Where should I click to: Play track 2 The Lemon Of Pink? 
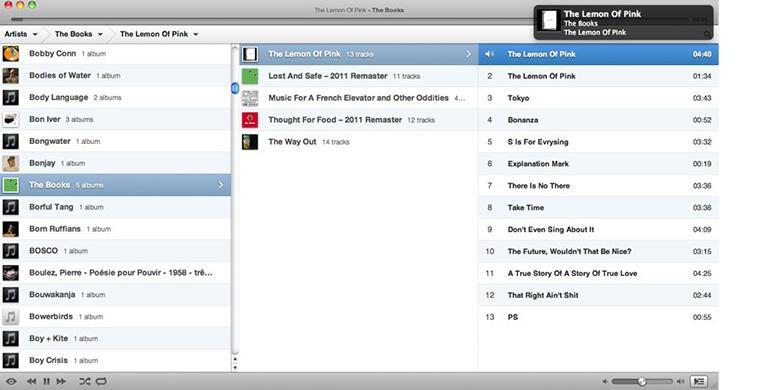(598, 76)
